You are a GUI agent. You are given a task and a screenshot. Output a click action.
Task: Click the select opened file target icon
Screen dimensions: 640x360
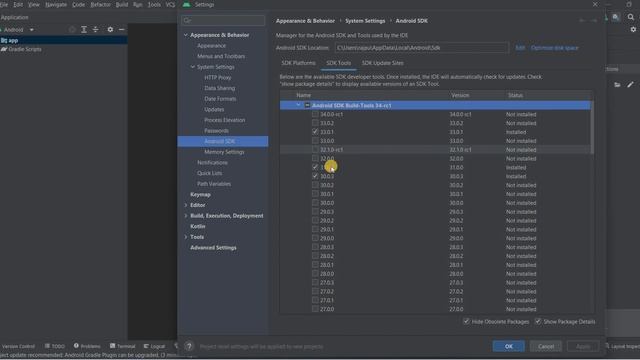(72, 29)
